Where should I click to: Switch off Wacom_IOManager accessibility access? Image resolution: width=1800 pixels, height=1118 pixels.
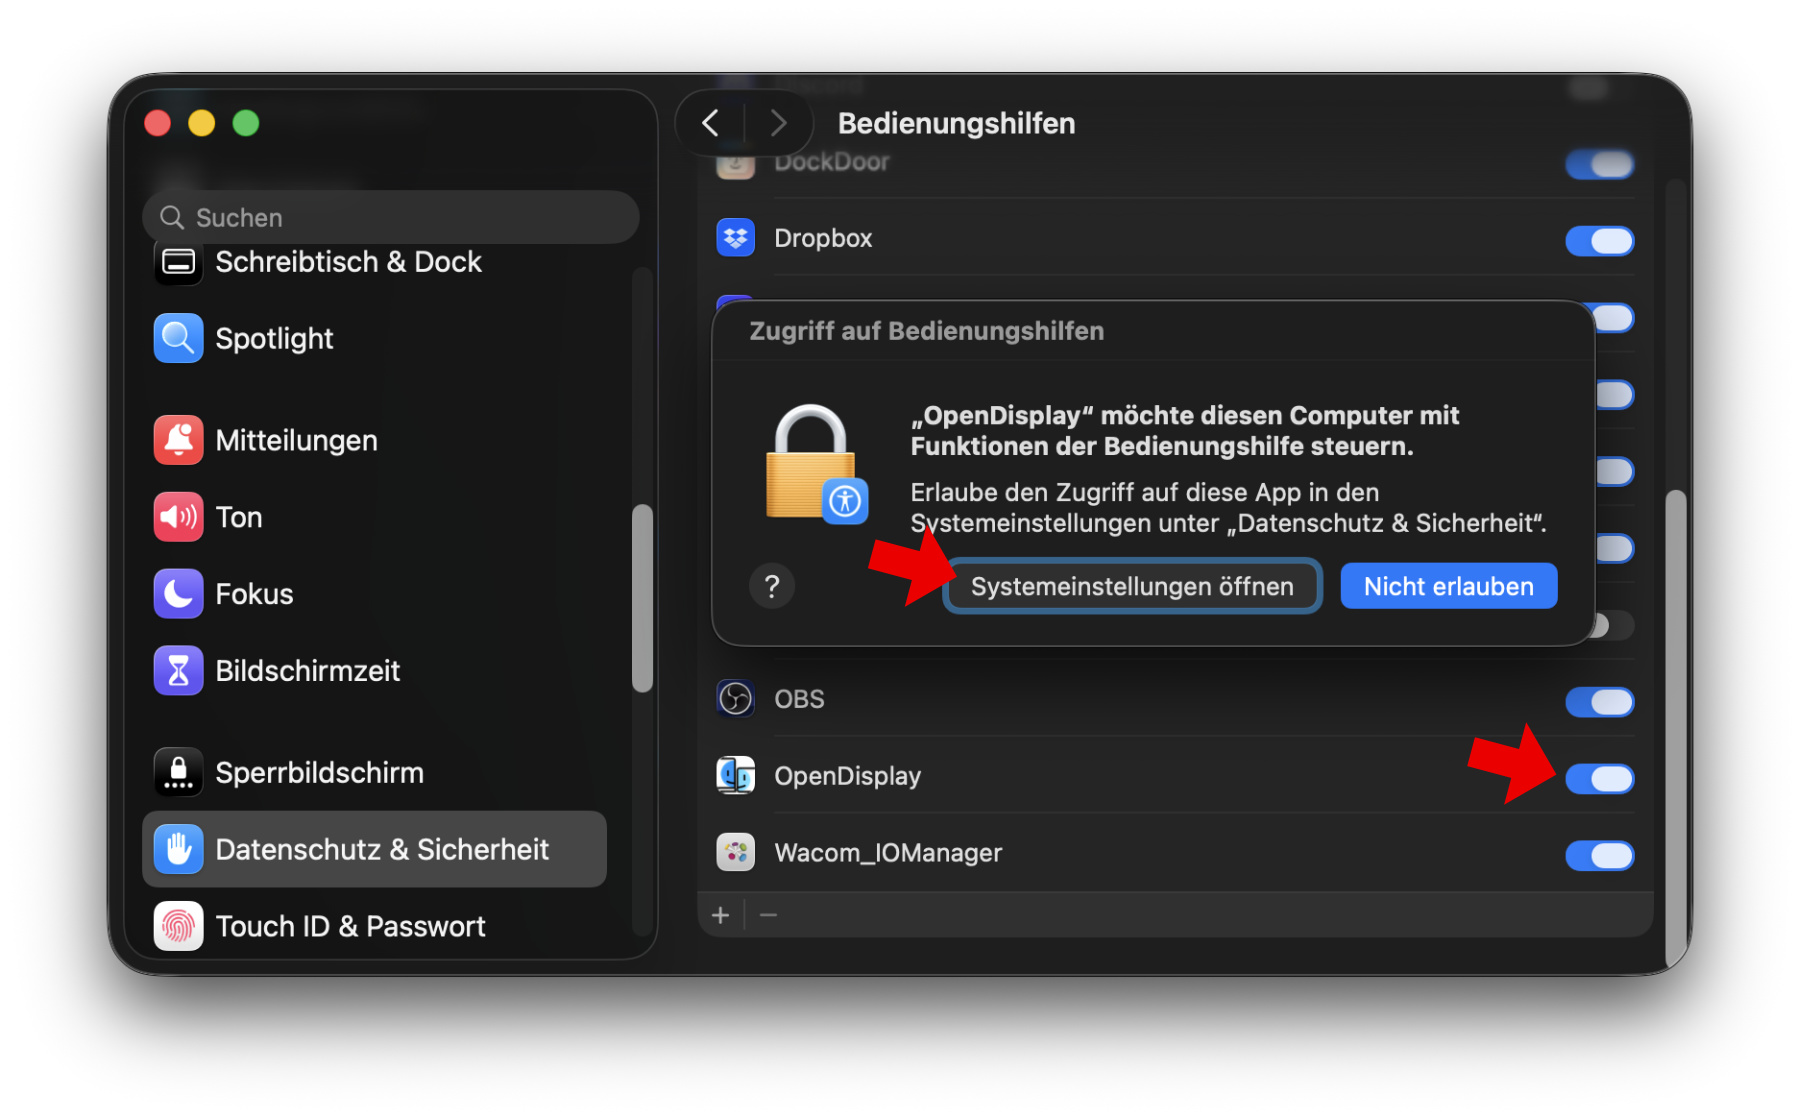pos(1600,856)
